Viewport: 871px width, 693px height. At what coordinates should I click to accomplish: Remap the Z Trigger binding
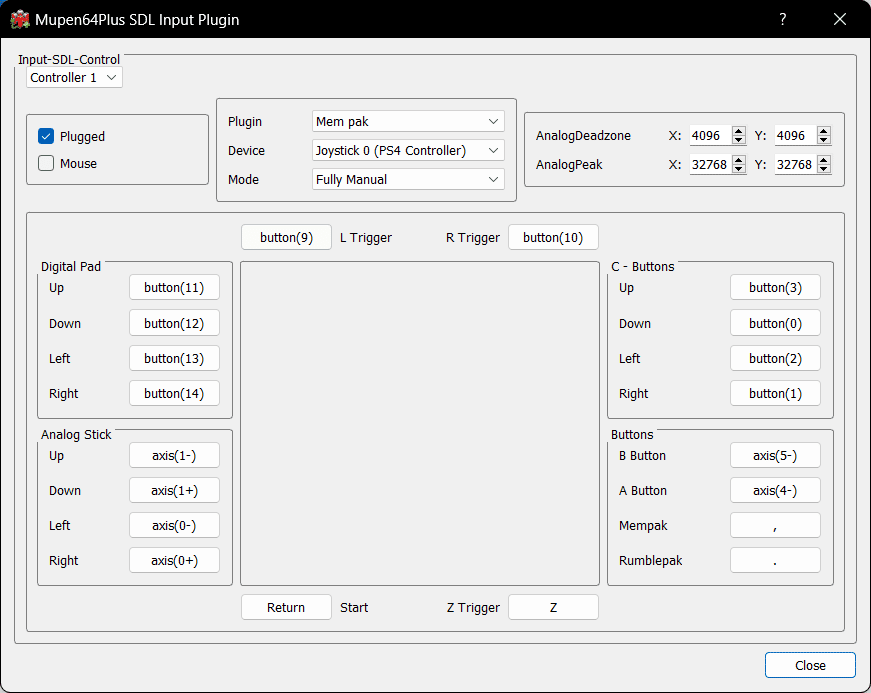click(x=553, y=607)
